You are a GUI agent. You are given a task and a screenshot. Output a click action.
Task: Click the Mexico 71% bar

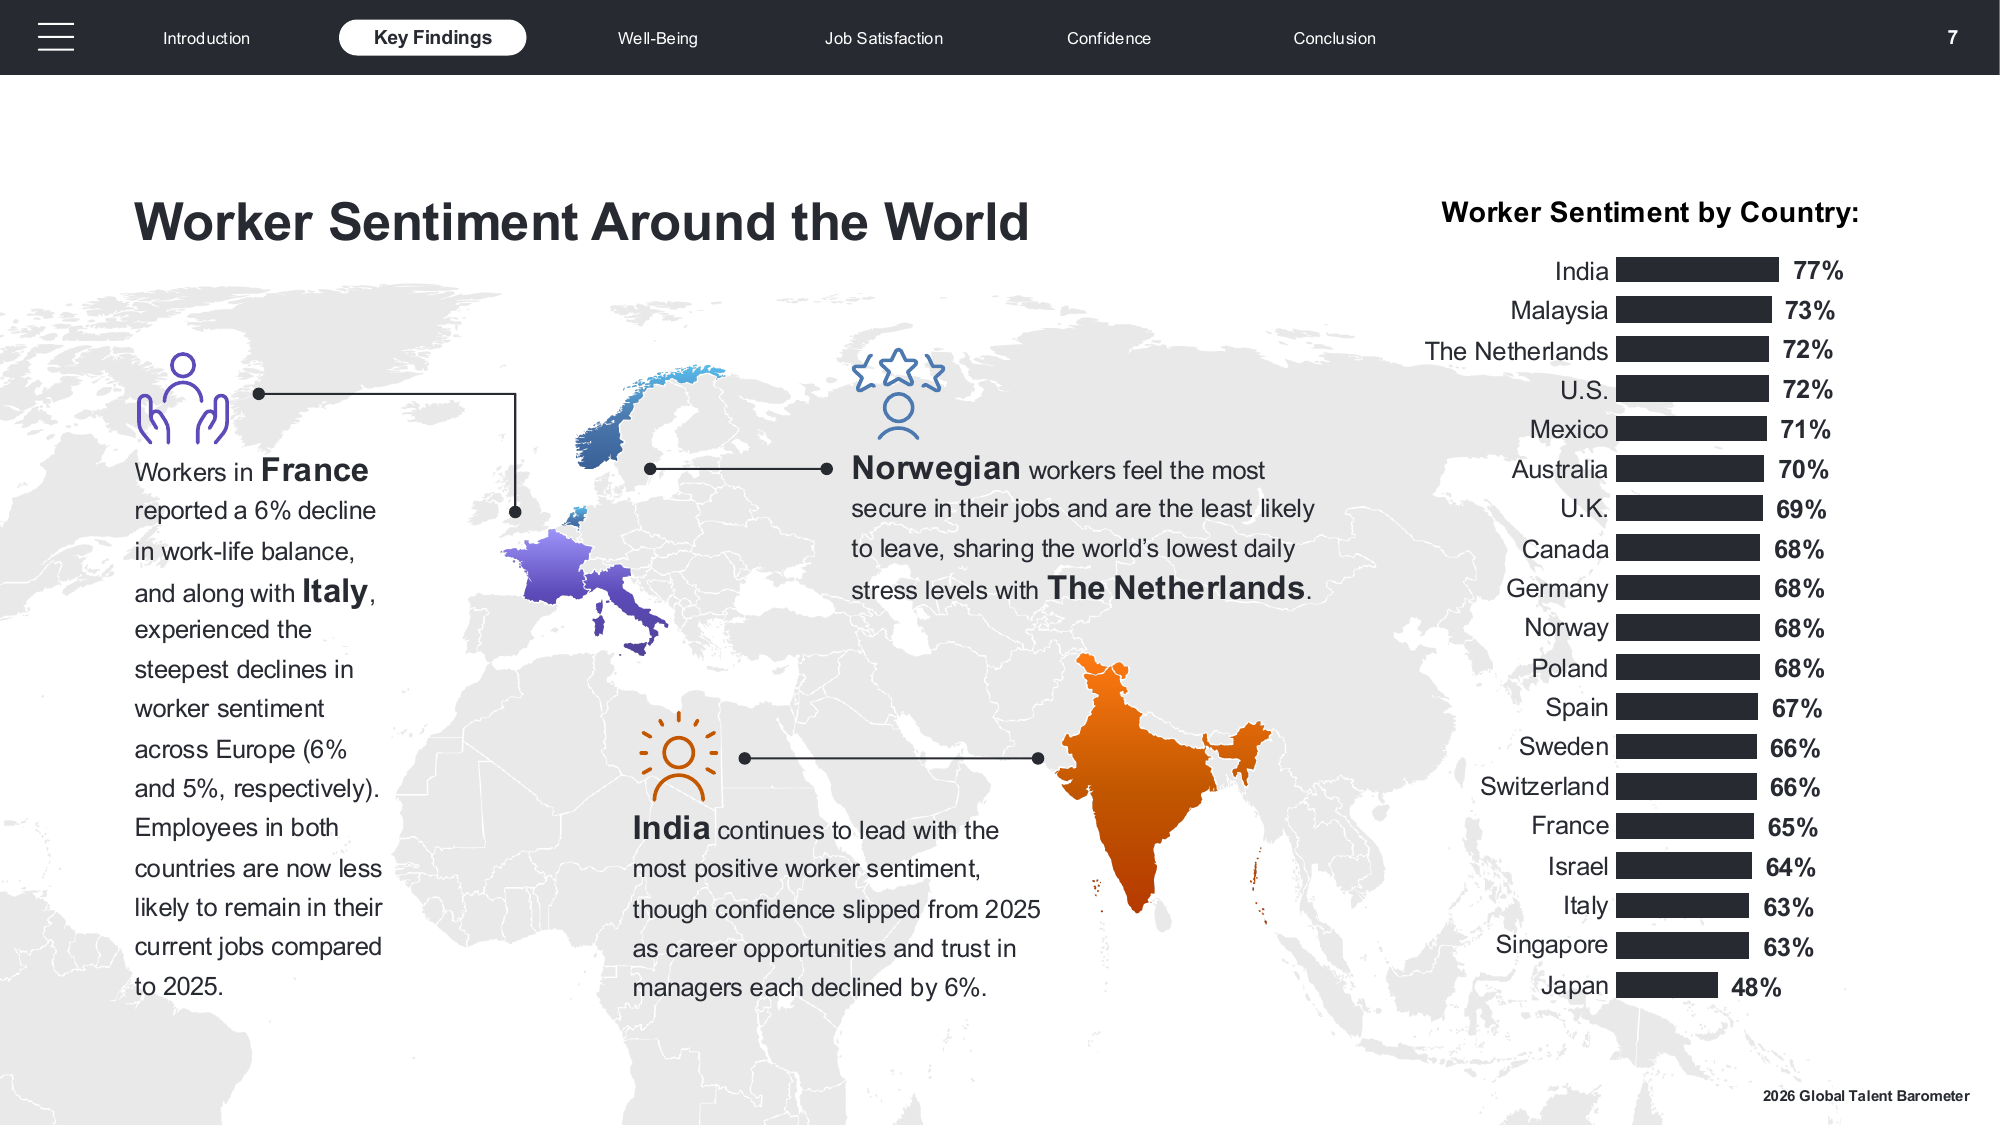point(1691,429)
